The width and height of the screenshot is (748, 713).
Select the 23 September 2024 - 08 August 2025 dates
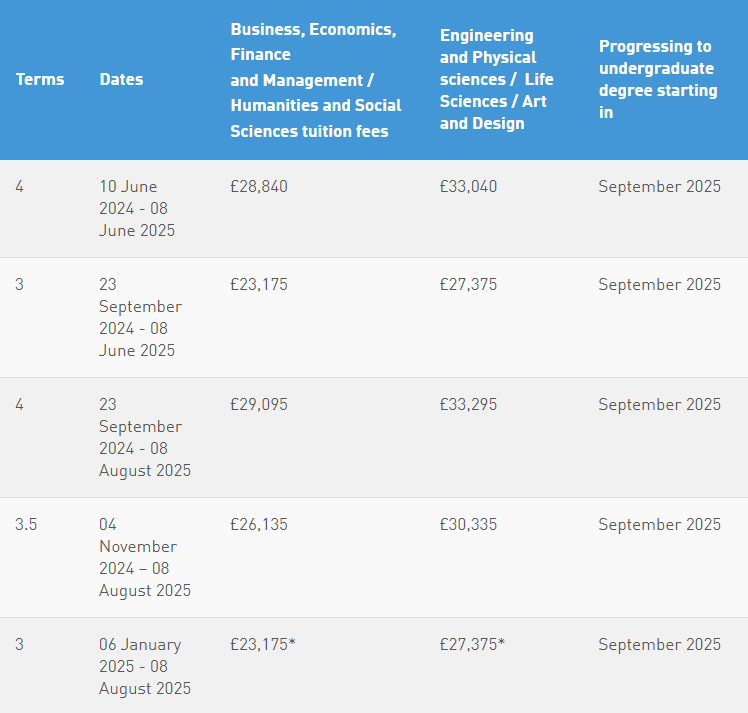pos(145,437)
